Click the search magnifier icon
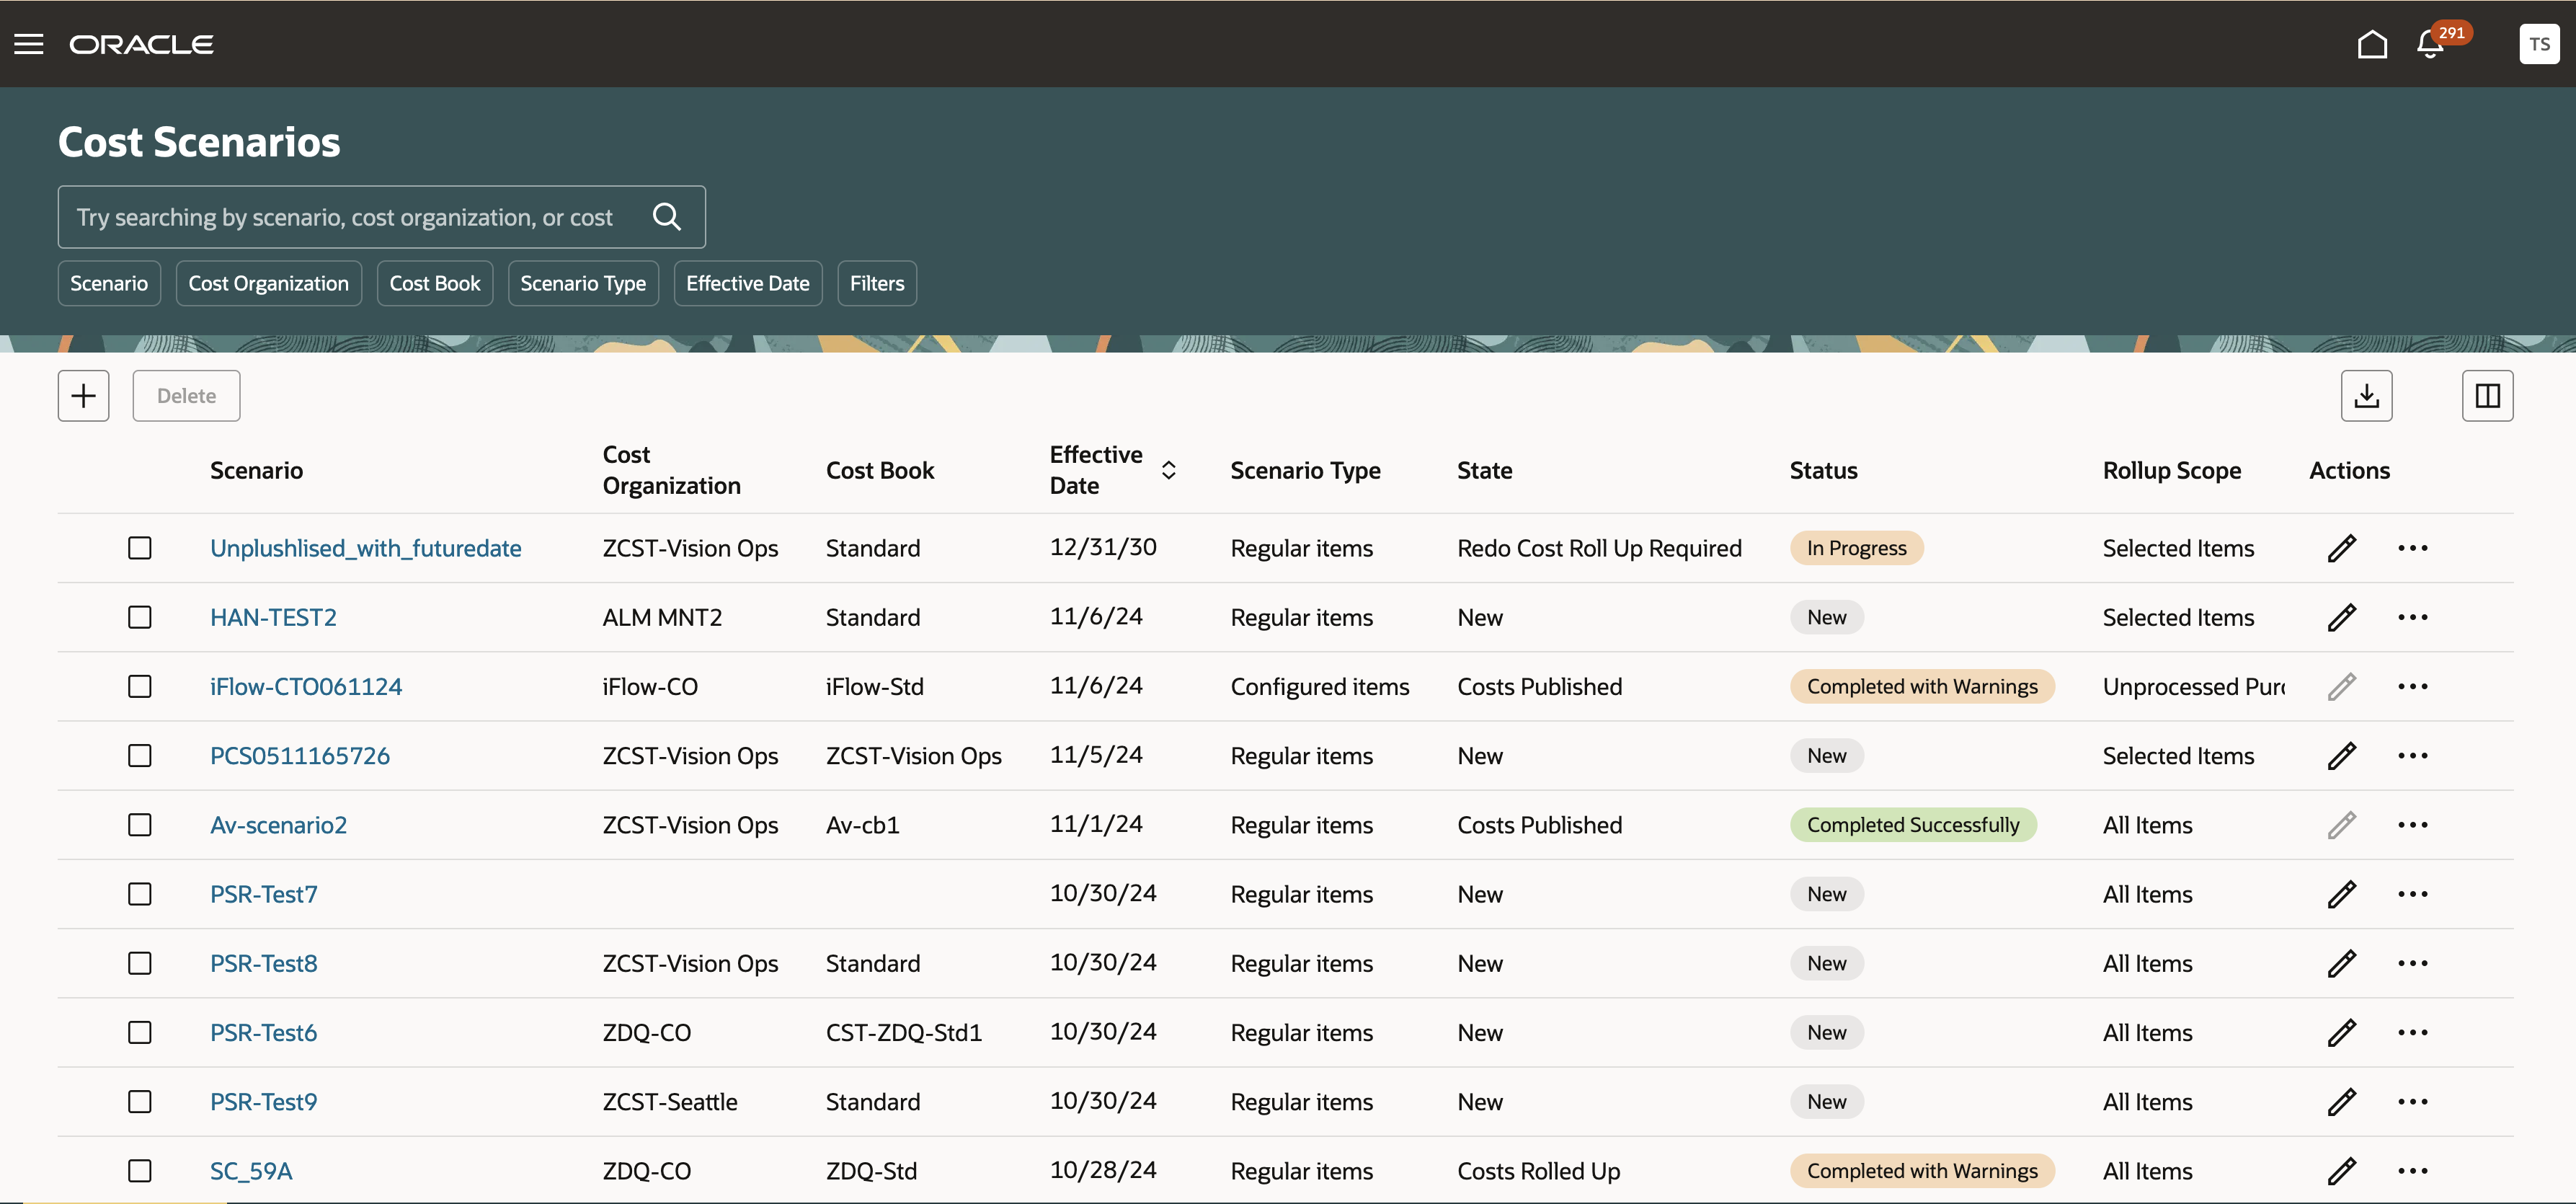The image size is (2576, 1204). (666, 217)
